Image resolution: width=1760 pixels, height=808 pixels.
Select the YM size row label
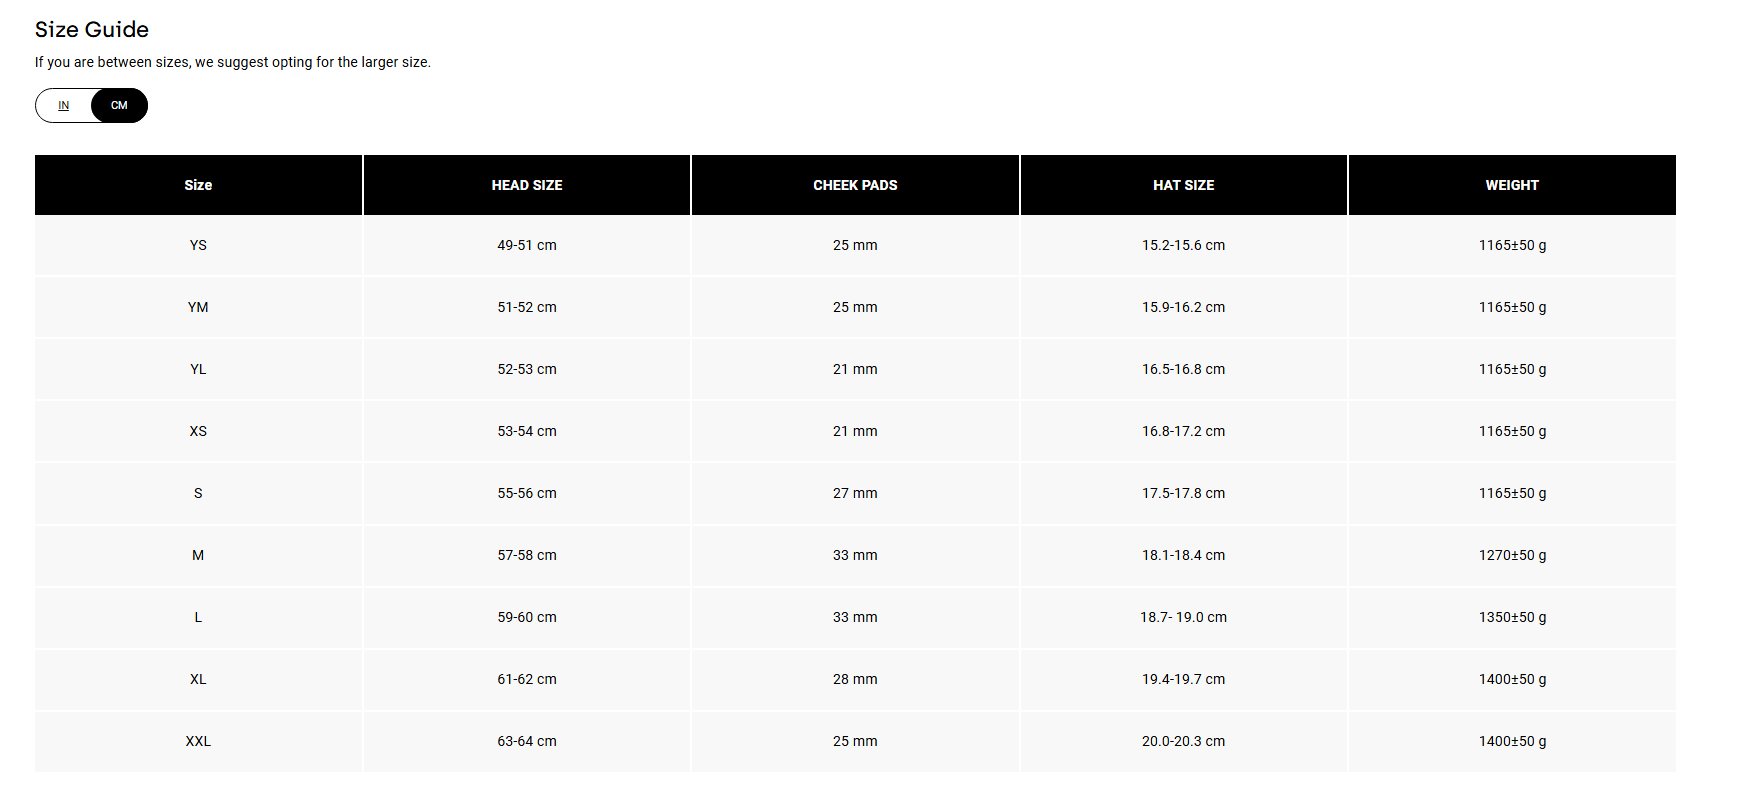pyautogui.click(x=198, y=307)
